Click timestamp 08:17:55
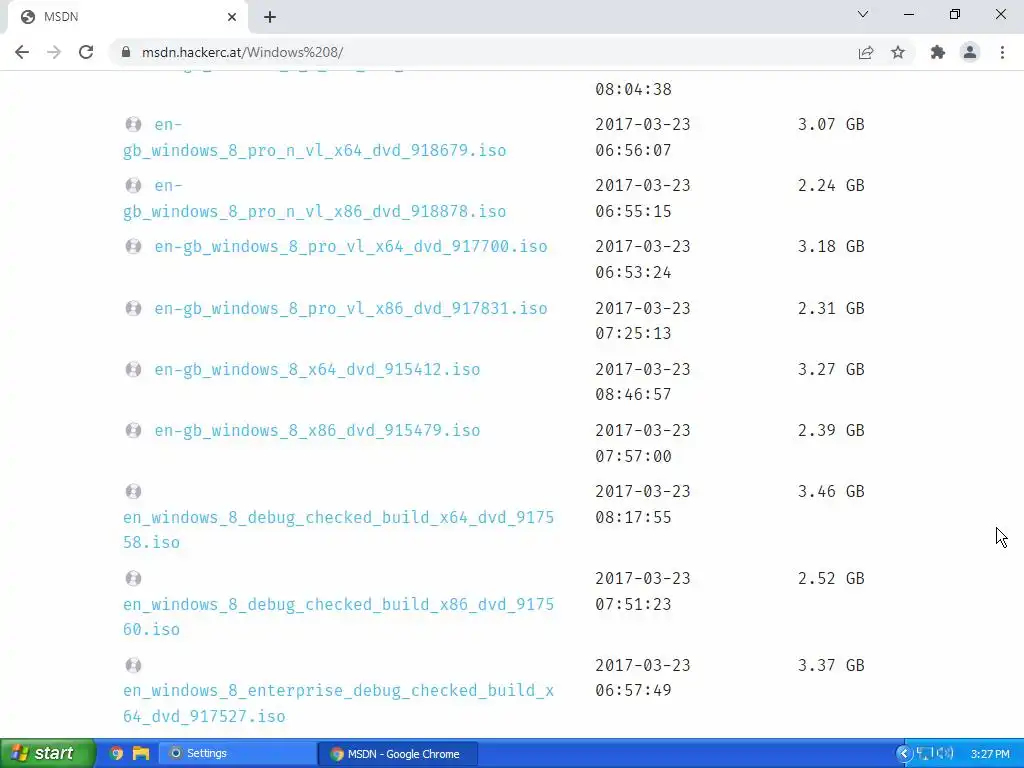 [633, 517]
